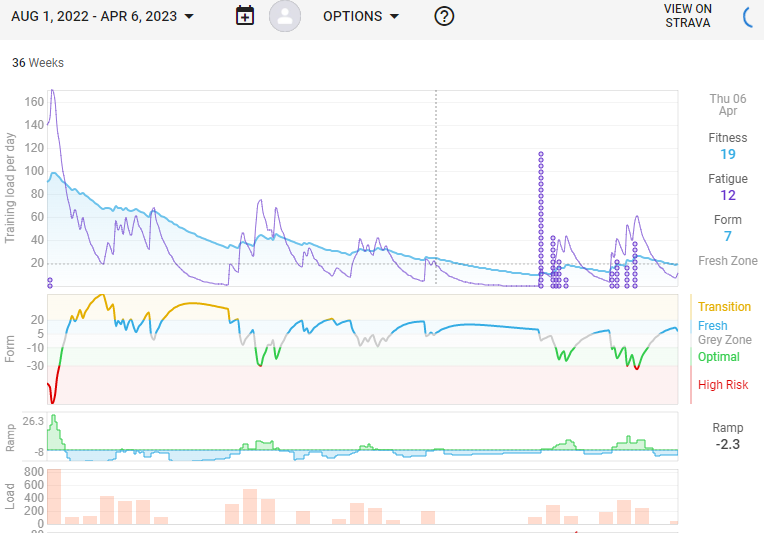This screenshot has width=764, height=533.
Task: Select the Fatigue value 12
Action: 727,195
